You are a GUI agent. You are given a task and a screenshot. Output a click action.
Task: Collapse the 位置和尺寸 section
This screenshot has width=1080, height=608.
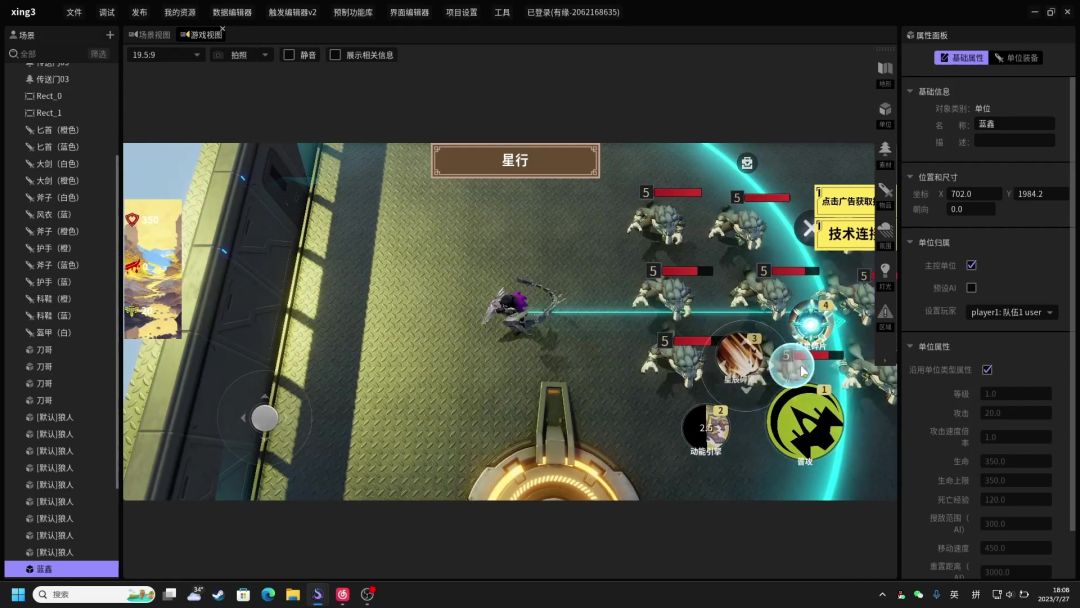coord(910,177)
